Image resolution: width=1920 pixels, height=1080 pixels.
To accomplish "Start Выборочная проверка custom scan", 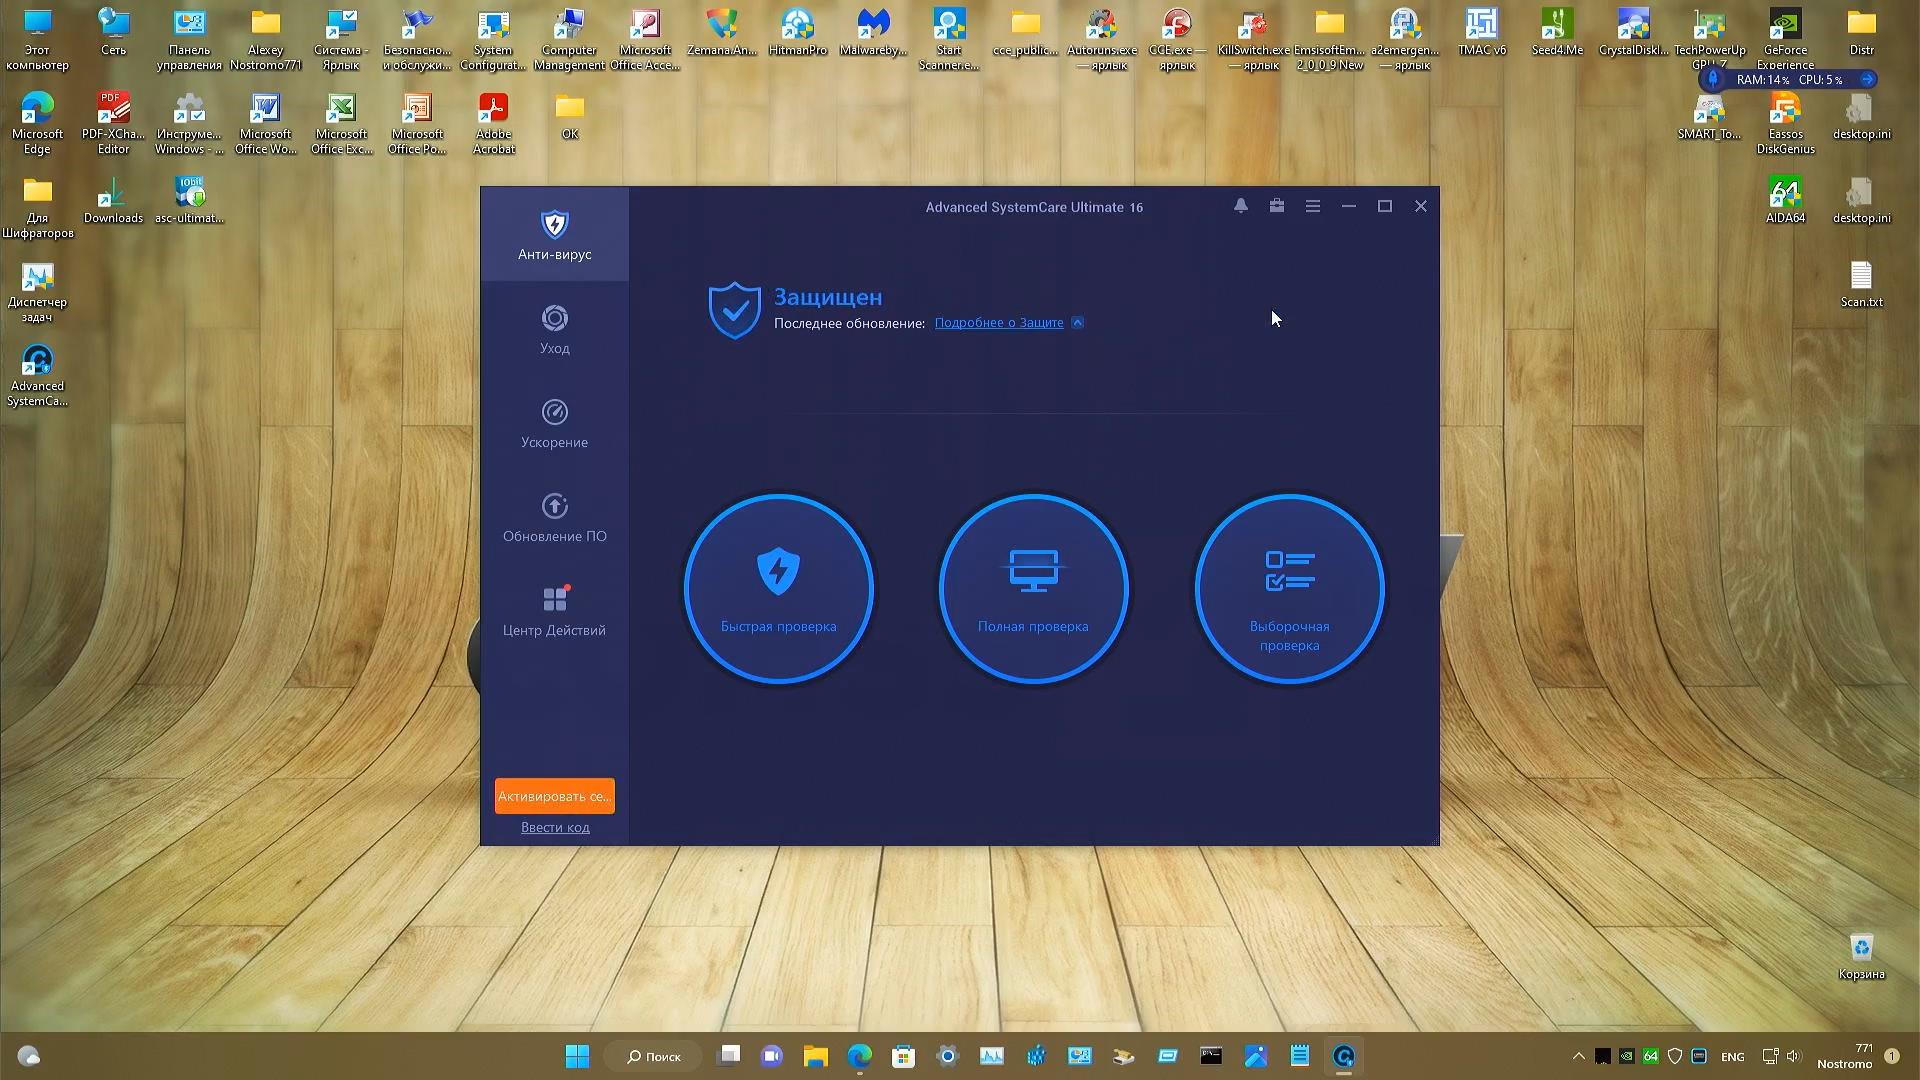I will [1289, 589].
